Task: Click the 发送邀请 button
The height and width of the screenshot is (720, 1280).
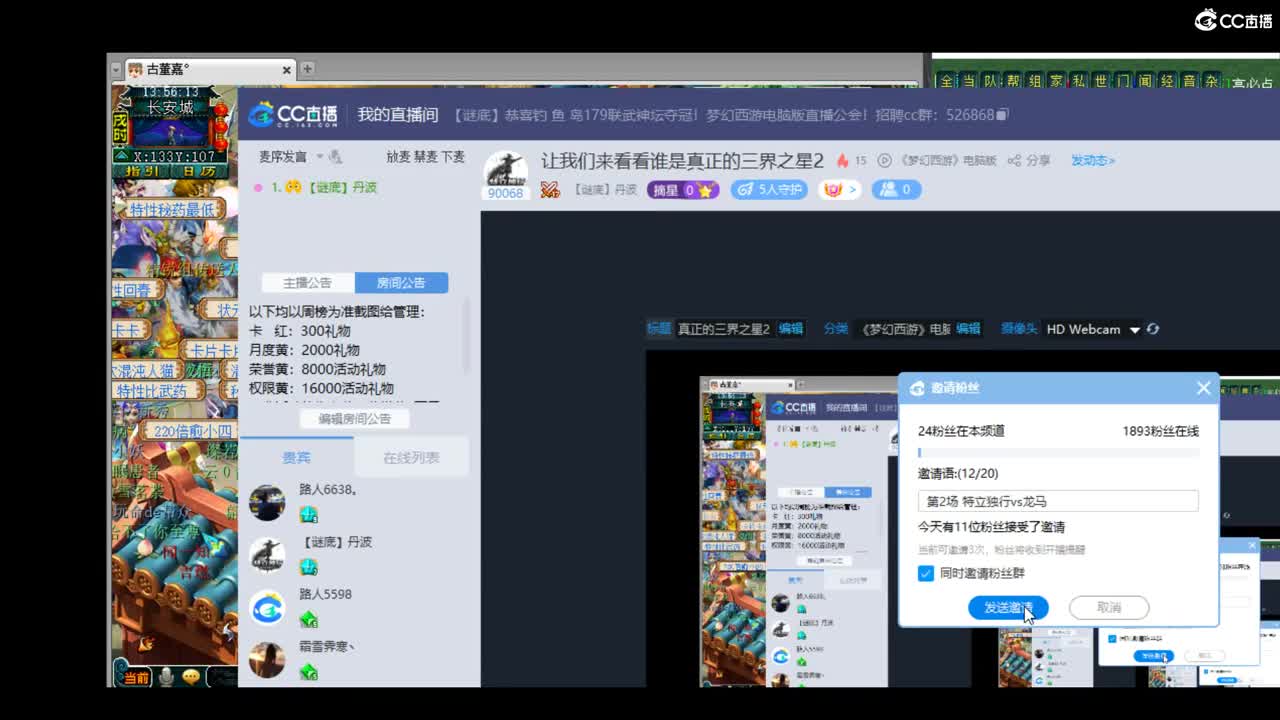Action: tap(1008, 607)
